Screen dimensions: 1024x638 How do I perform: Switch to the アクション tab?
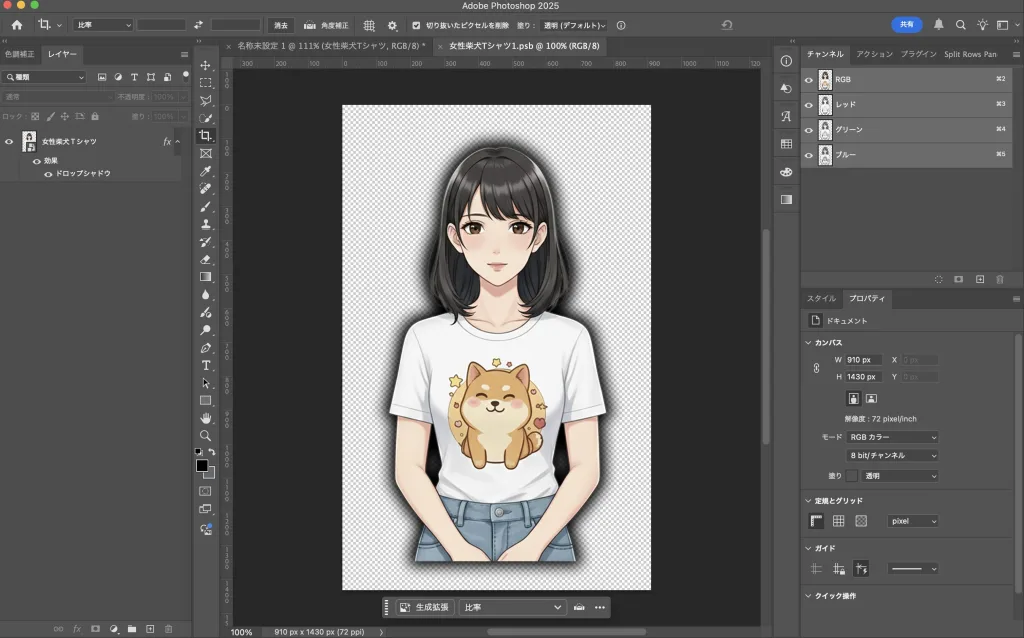point(874,54)
